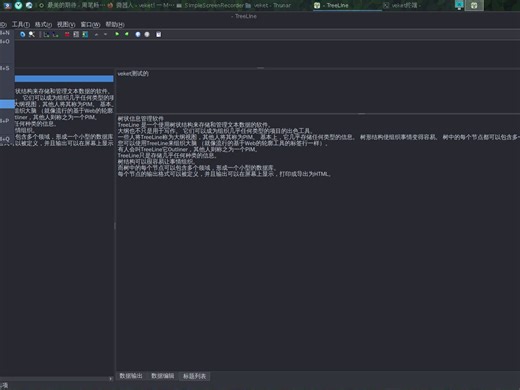Viewport: 520px width, 390px height.
Task: Click the highlighted TreeLine tray icon
Action: (x=474, y=5)
